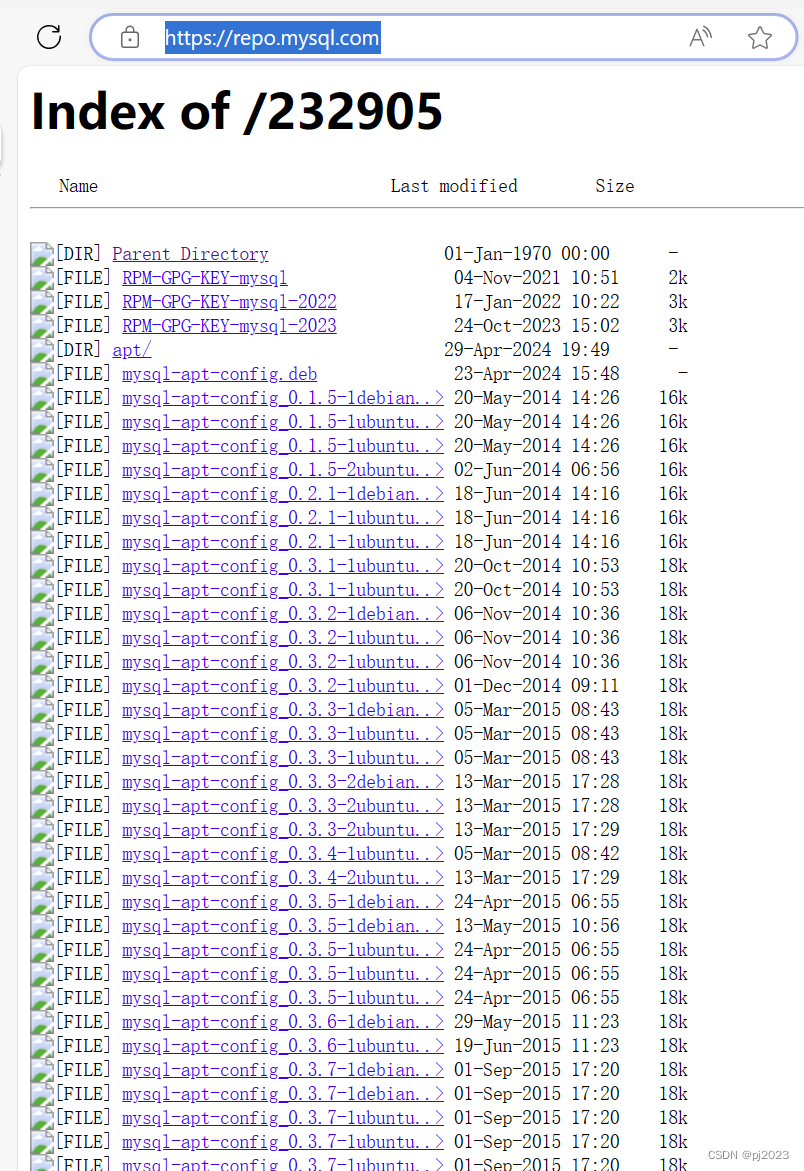
Task: Open mysql-apt-config_0.1.5-1debian link
Action: pos(283,398)
